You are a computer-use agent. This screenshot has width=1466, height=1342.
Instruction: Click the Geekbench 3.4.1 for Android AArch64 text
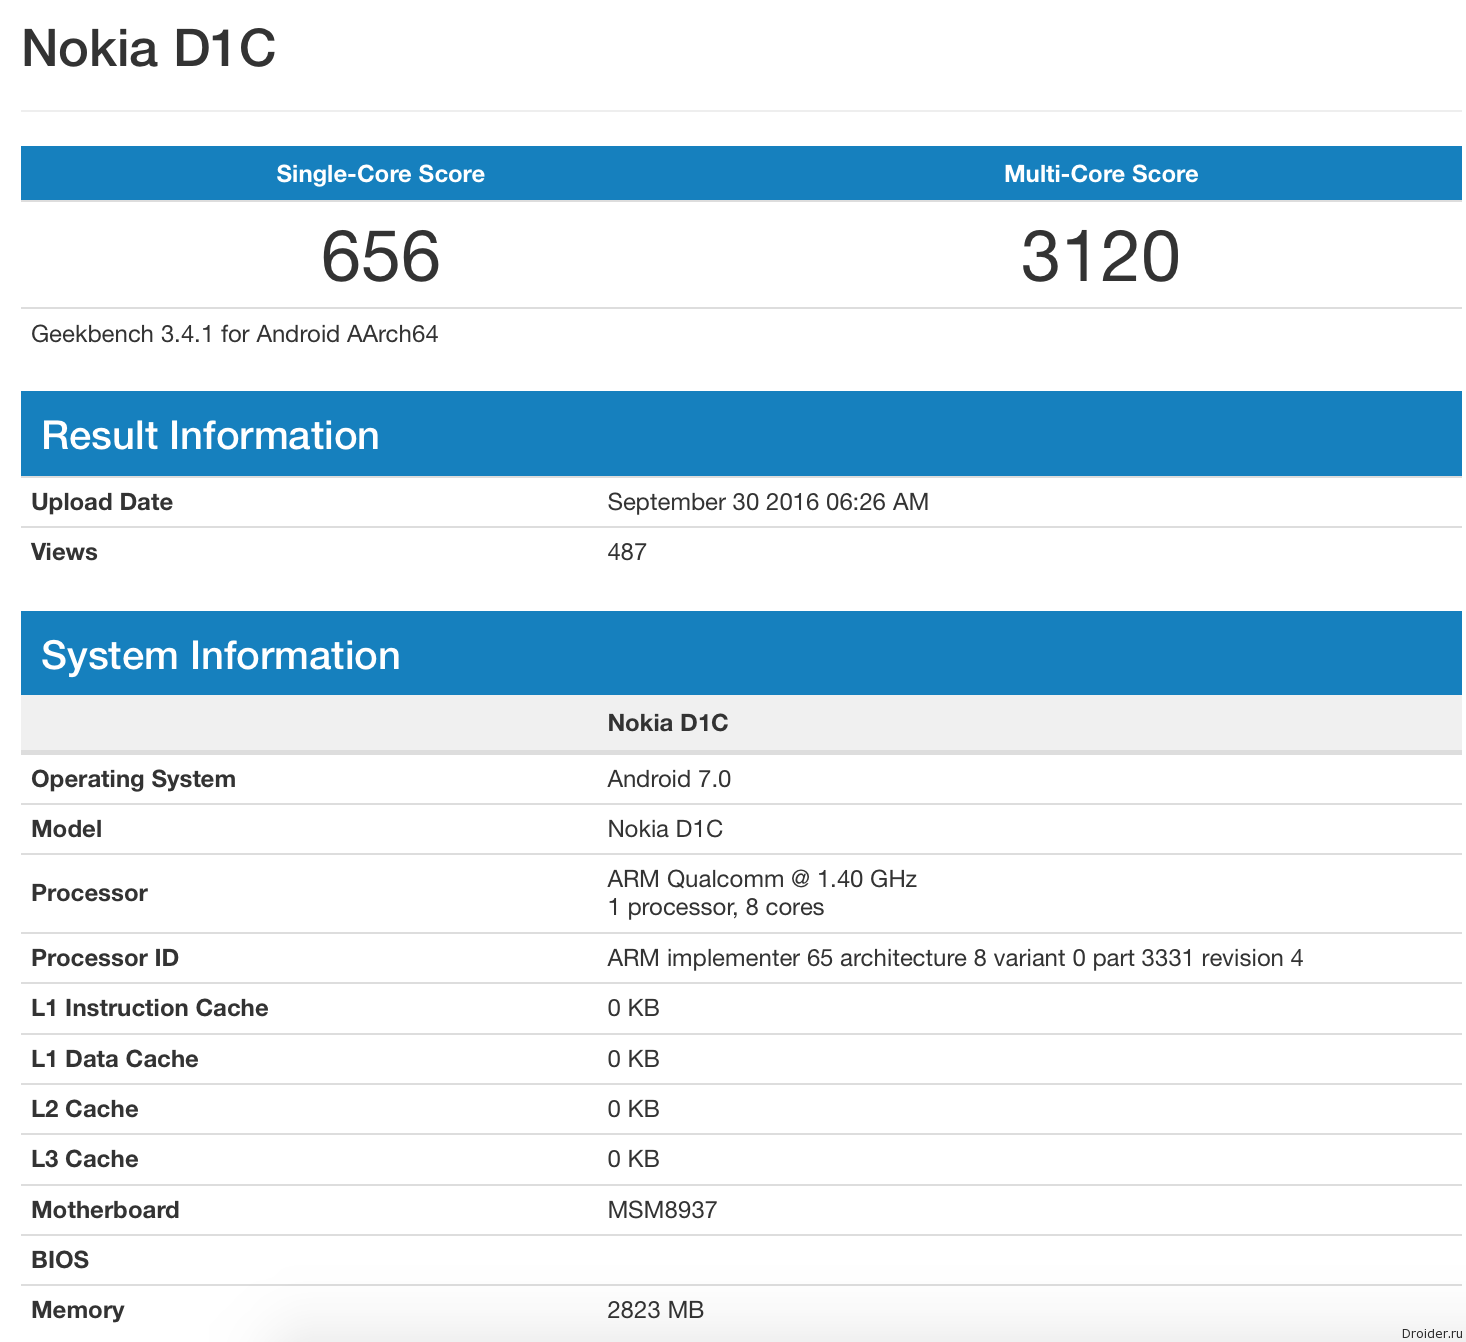(235, 334)
